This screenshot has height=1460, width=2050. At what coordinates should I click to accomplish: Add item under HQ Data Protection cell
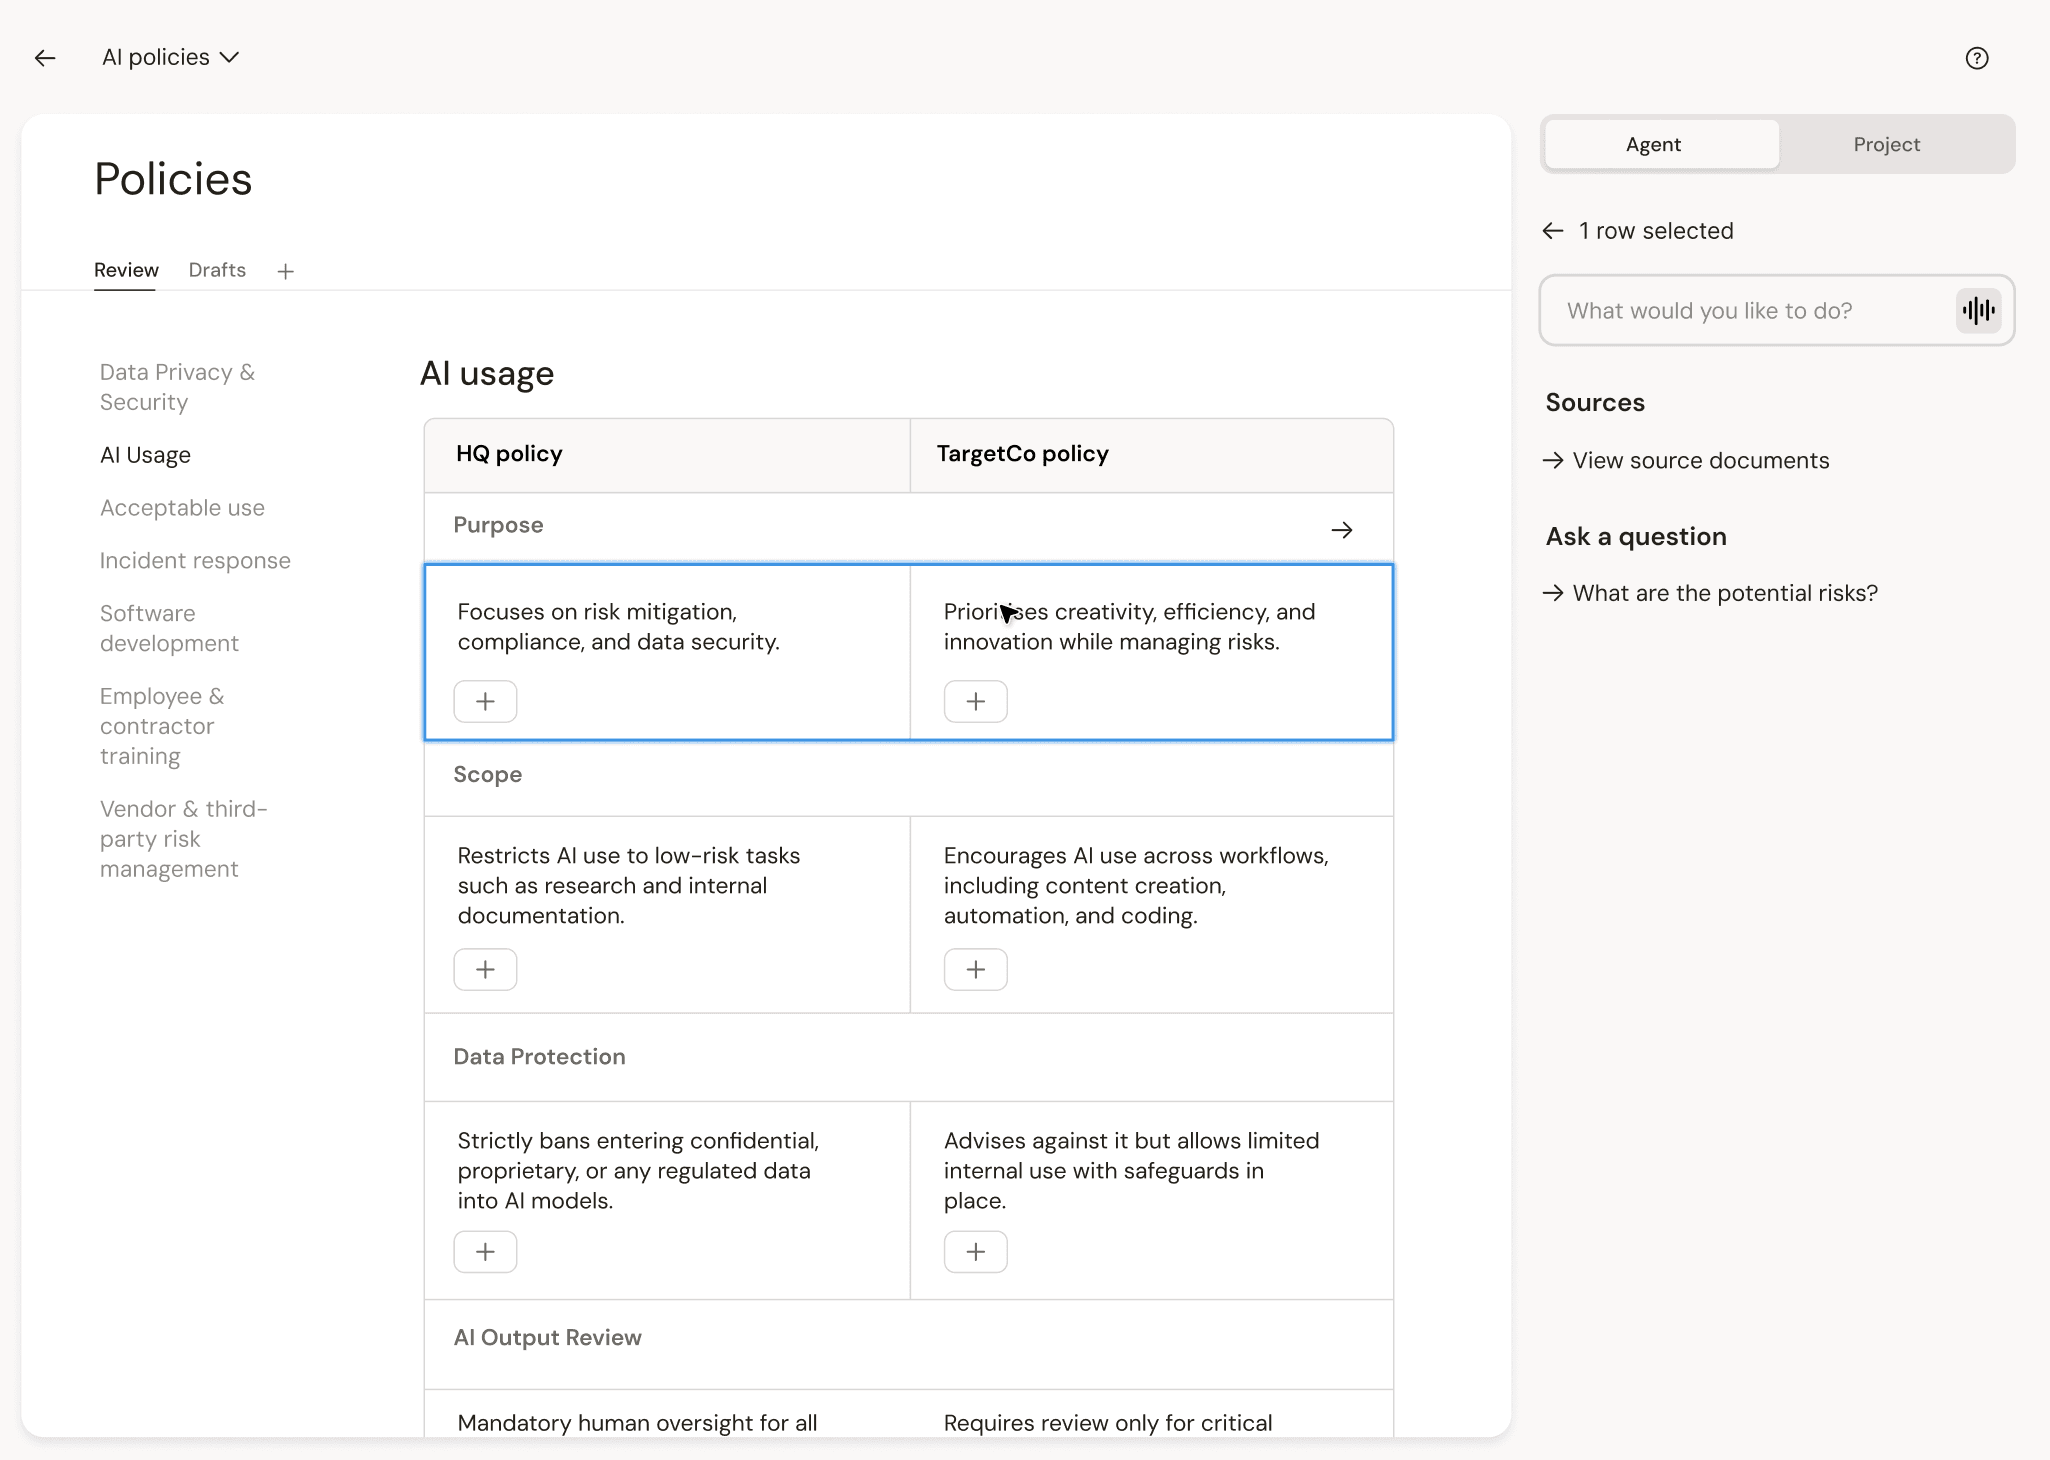click(x=485, y=1252)
